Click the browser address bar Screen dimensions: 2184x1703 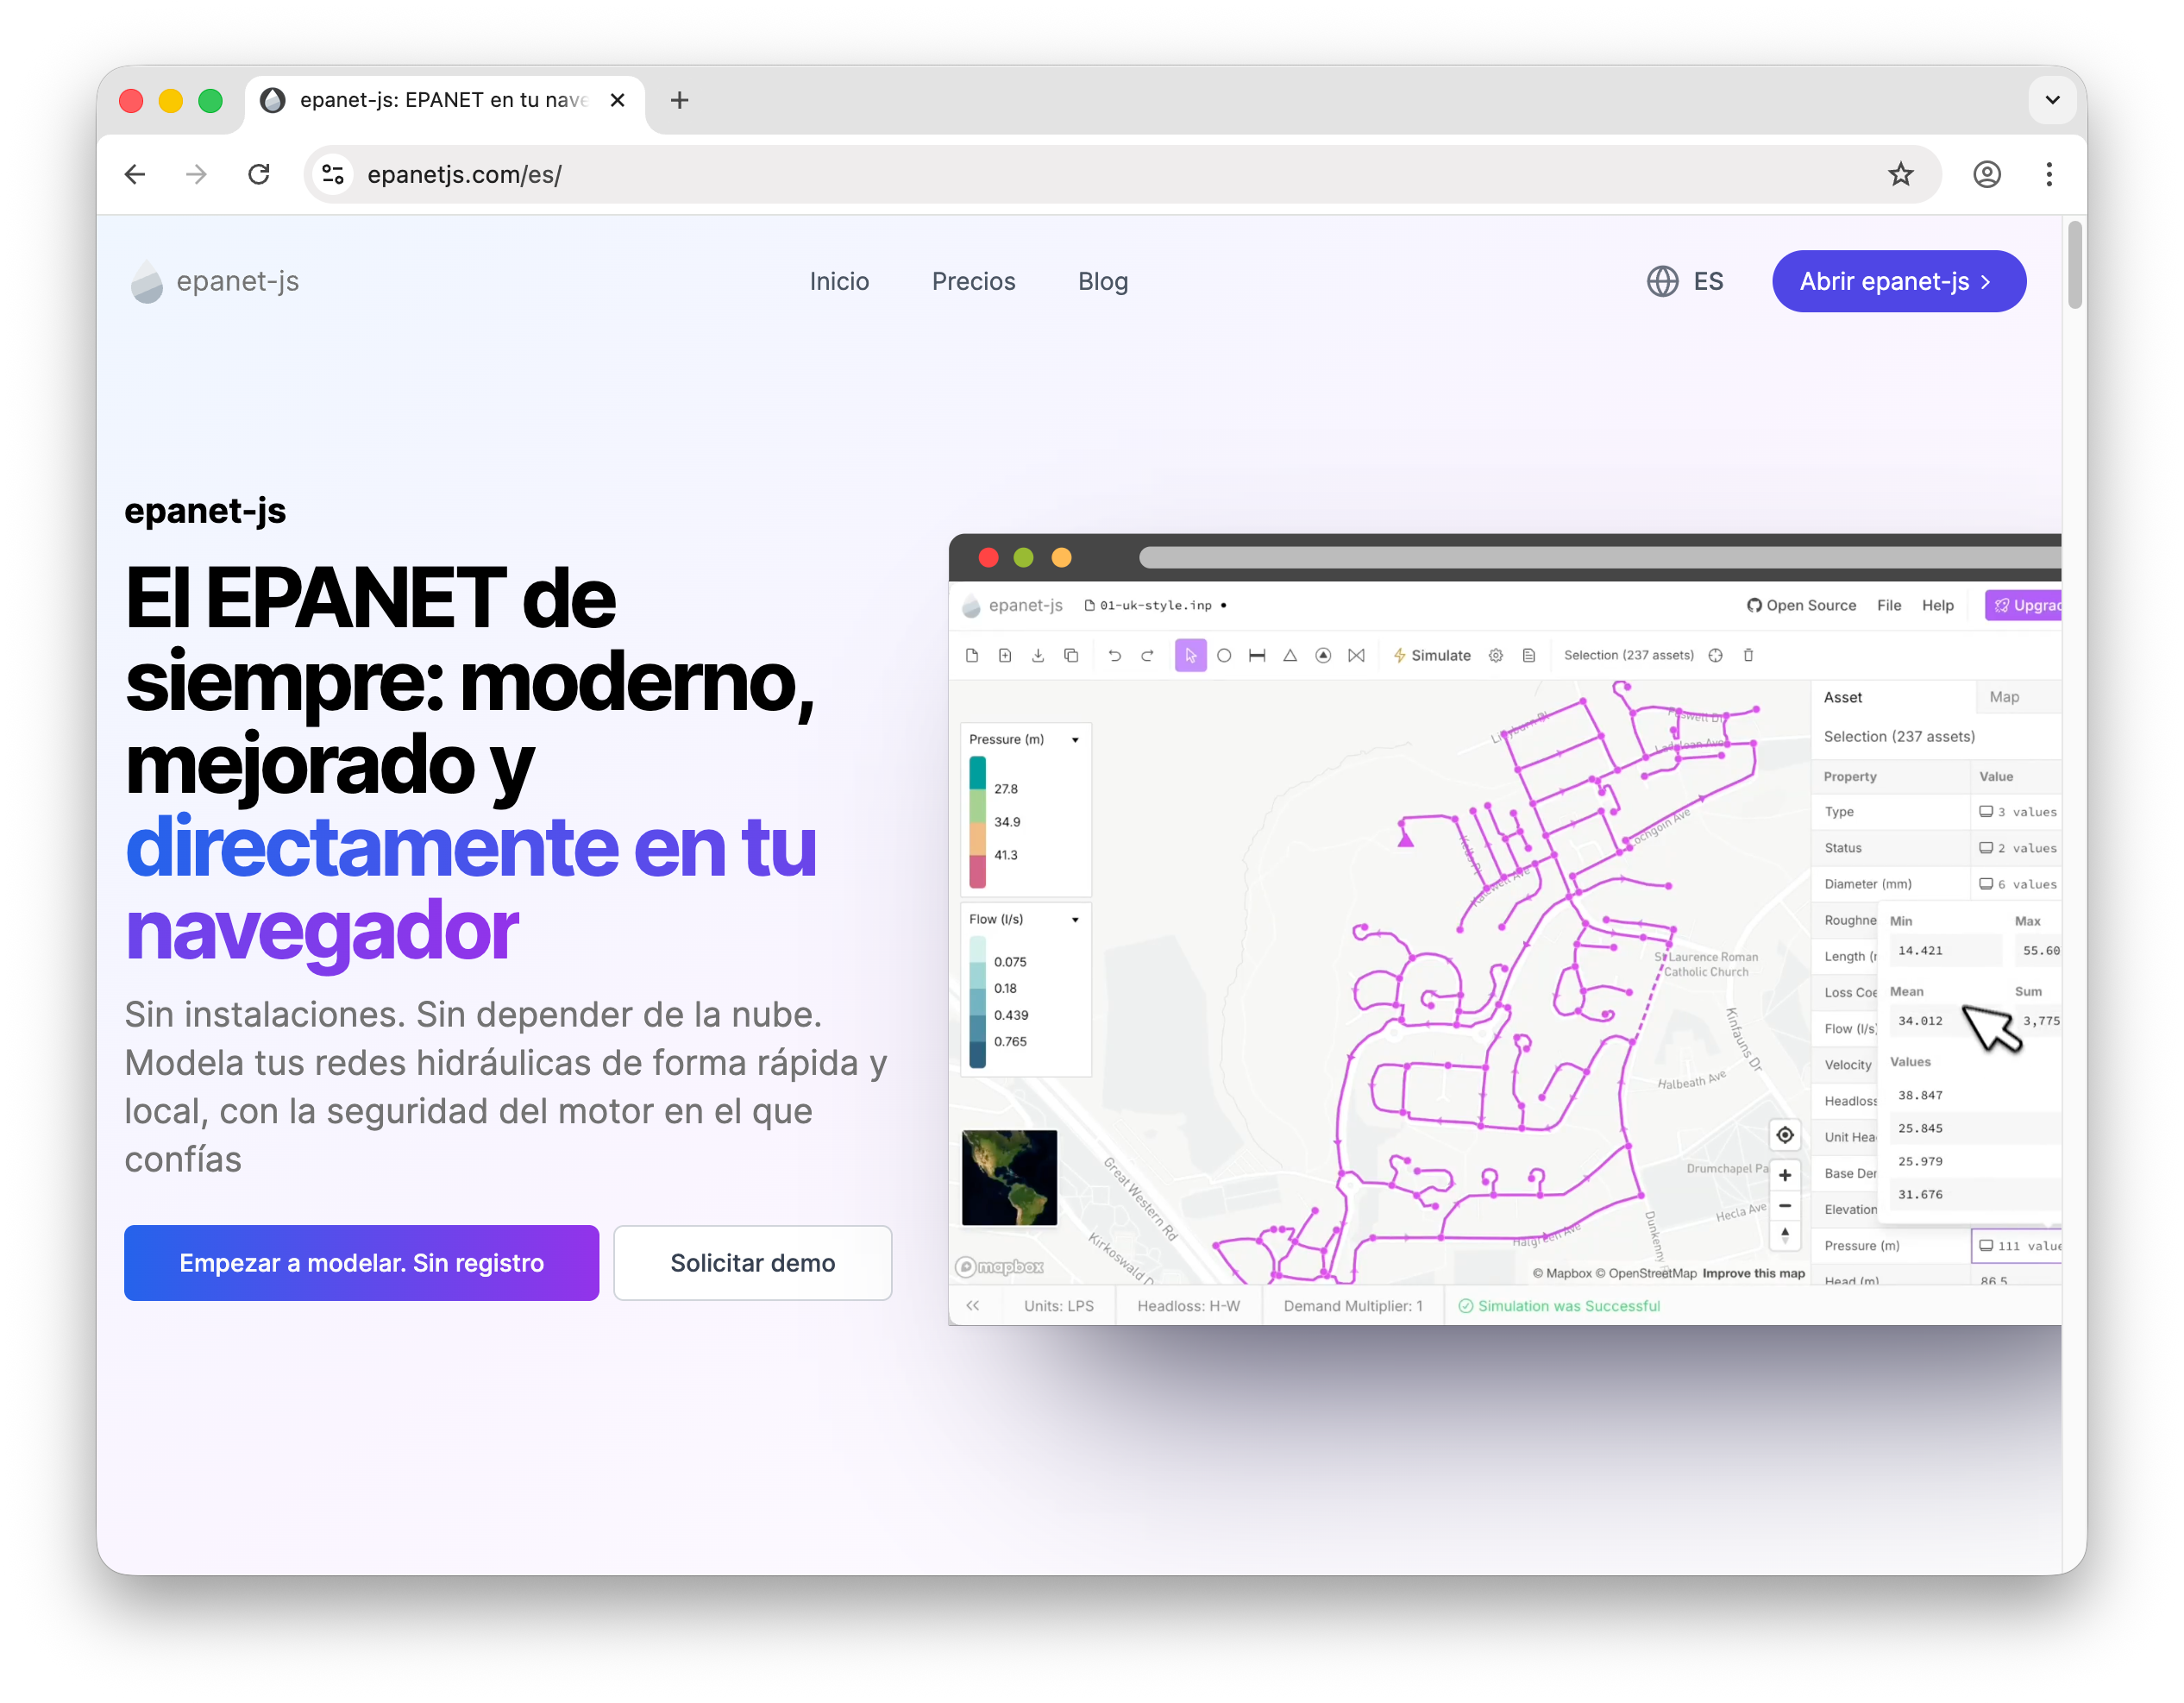point(700,174)
